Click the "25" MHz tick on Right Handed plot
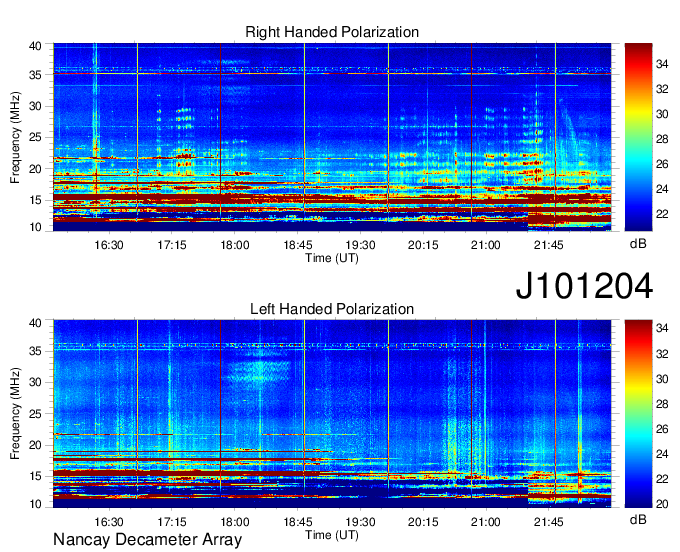This screenshot has height=552, width=680. (36, 137)
